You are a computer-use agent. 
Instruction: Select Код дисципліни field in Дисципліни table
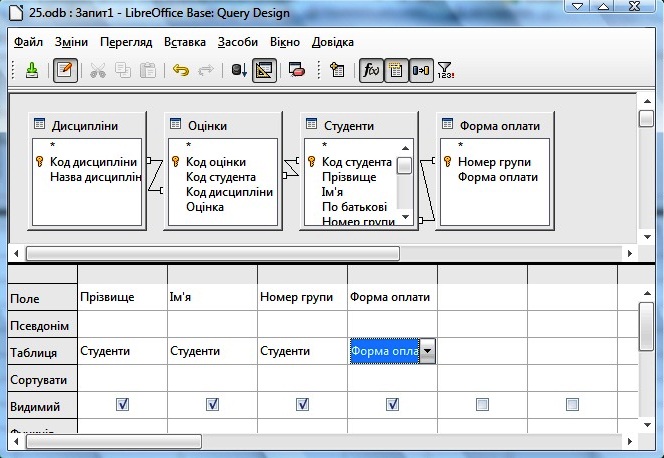click(94, 162)
